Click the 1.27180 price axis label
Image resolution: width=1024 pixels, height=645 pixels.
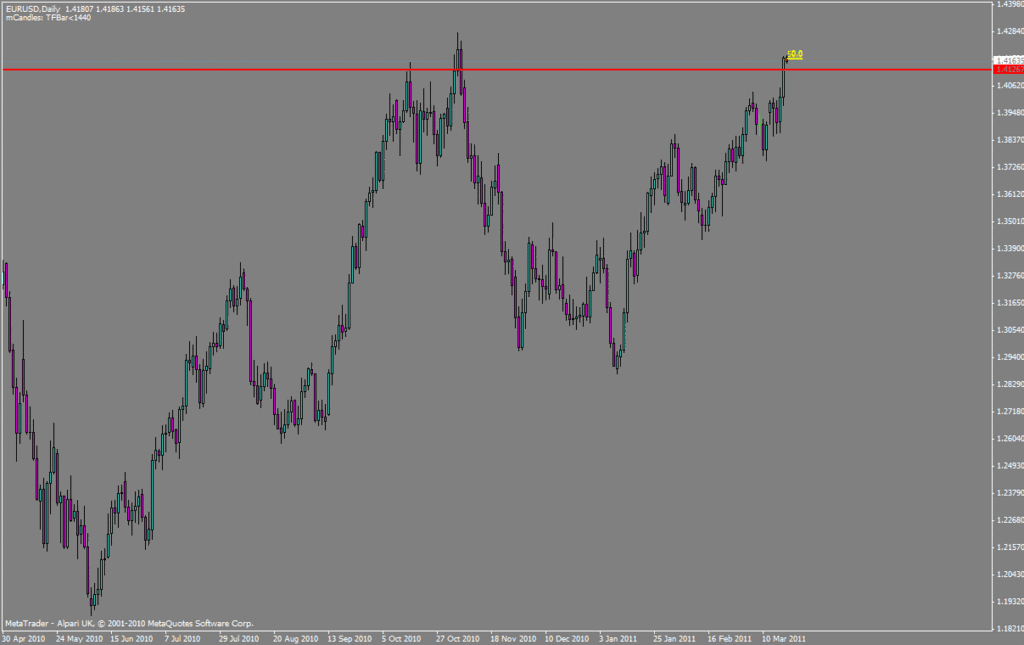click(1010, 411)
